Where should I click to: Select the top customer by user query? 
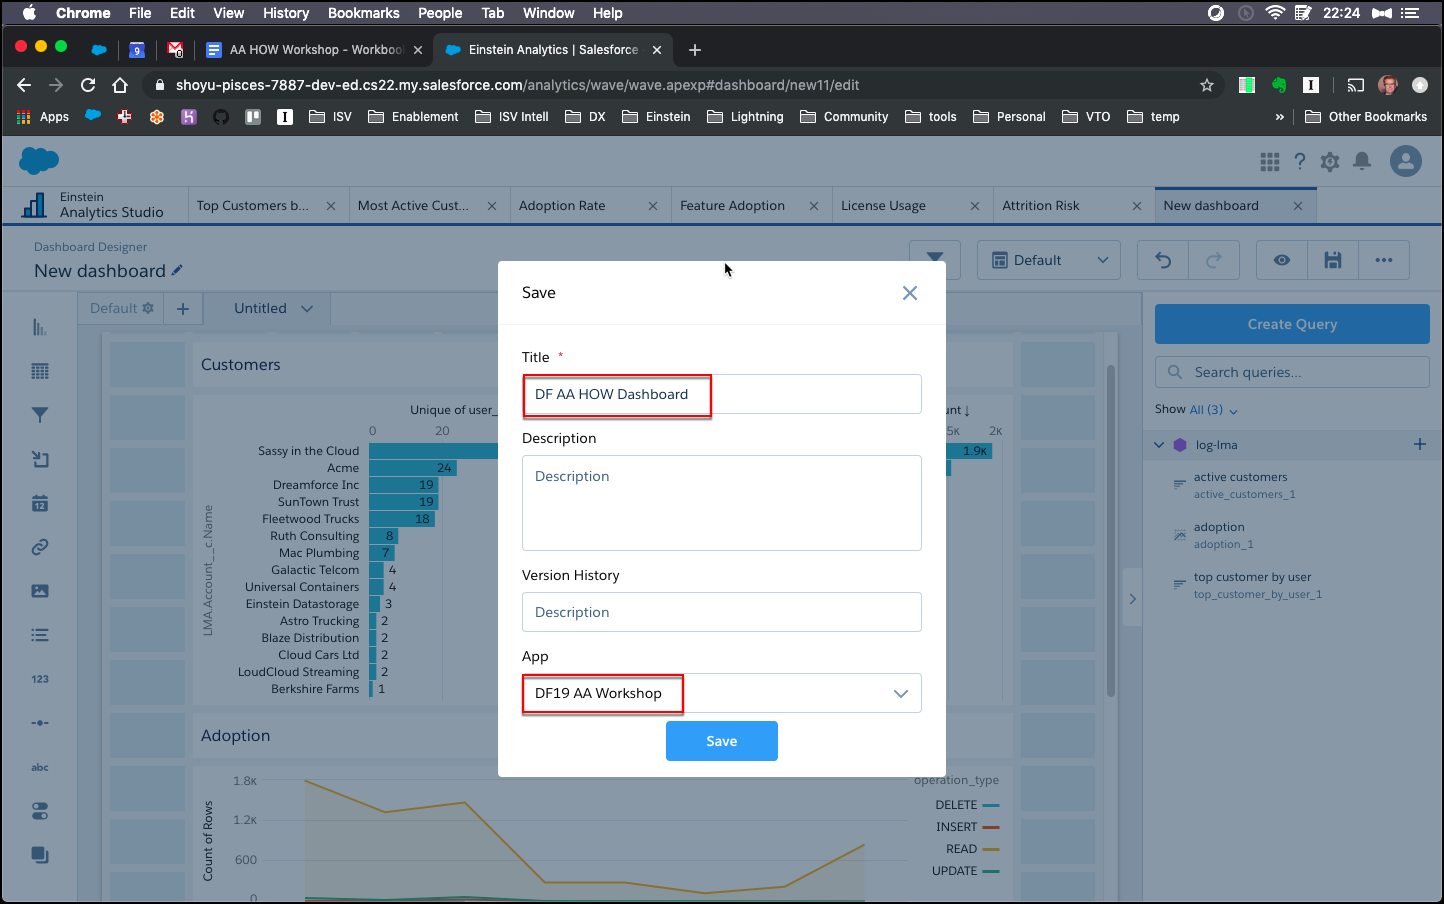1252,585
